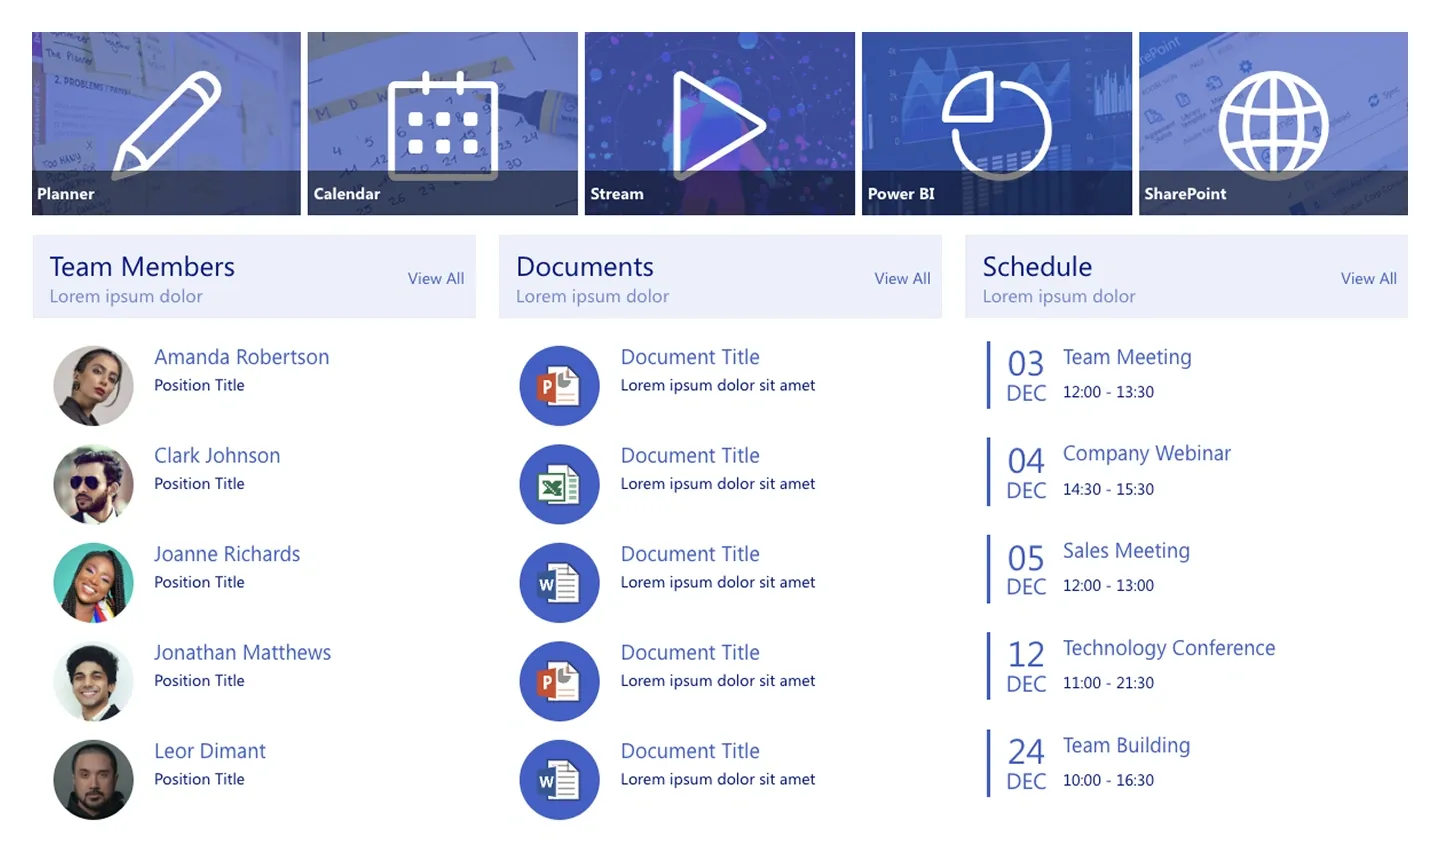Open the last Word document icon
Viewport: 1440px width, 852px height.
point(559,780)
